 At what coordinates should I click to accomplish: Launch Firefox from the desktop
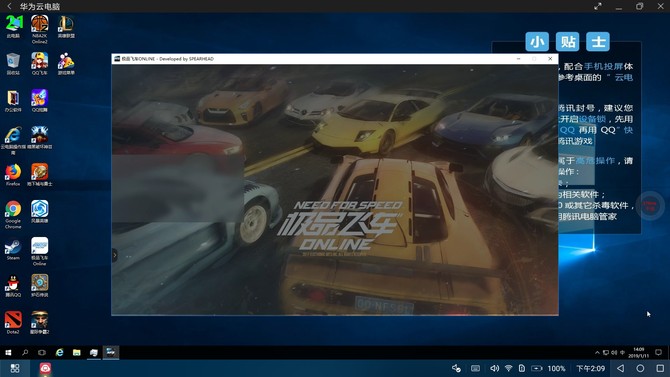13,175
